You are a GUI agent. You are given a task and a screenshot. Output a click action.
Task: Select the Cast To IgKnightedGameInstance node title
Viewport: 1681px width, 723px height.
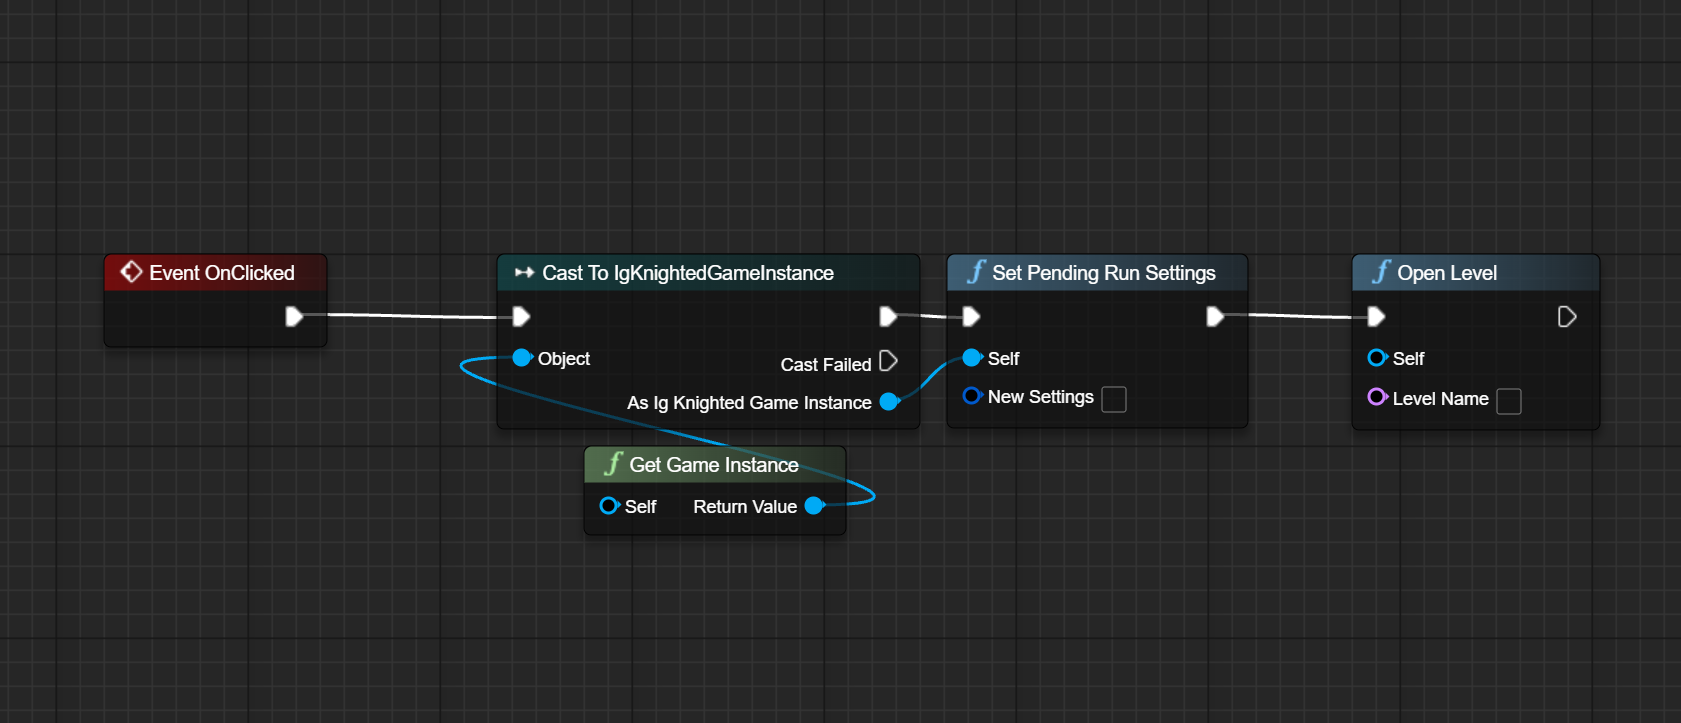688,273
